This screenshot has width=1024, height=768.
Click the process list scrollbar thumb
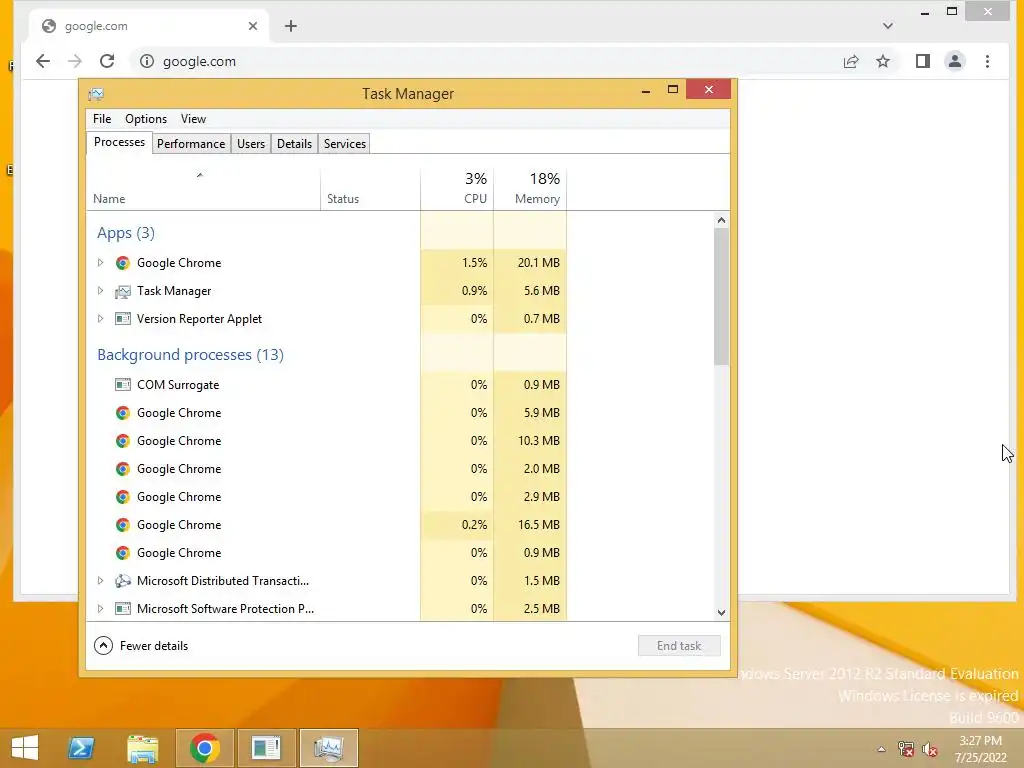[721, 296]
